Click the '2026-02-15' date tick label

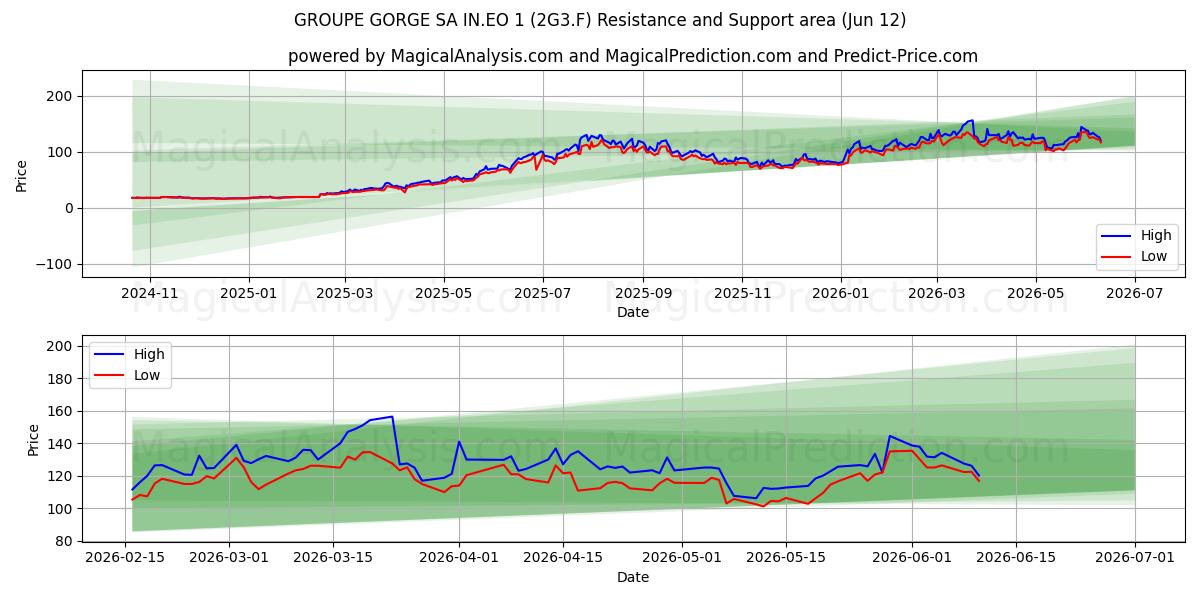125,557
